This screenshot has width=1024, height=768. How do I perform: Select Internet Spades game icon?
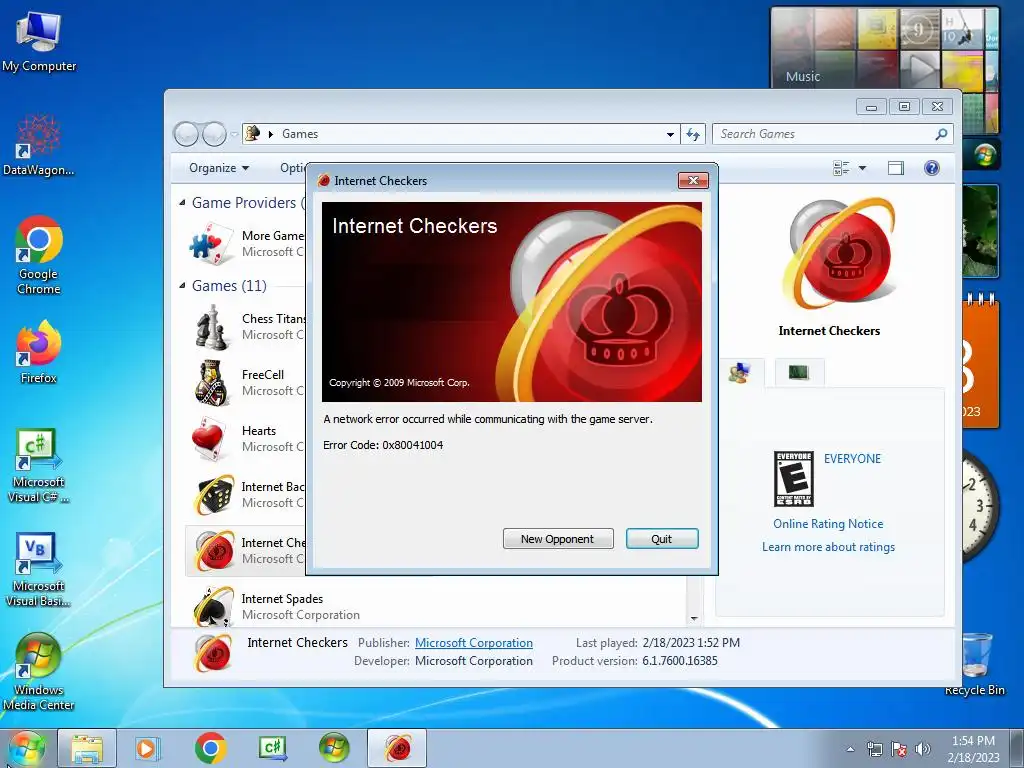tap(214, 607)
